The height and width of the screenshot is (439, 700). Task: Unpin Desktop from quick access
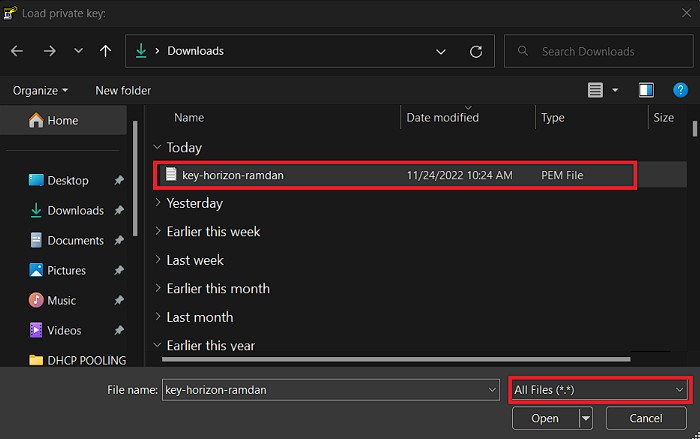click(119, 180)
